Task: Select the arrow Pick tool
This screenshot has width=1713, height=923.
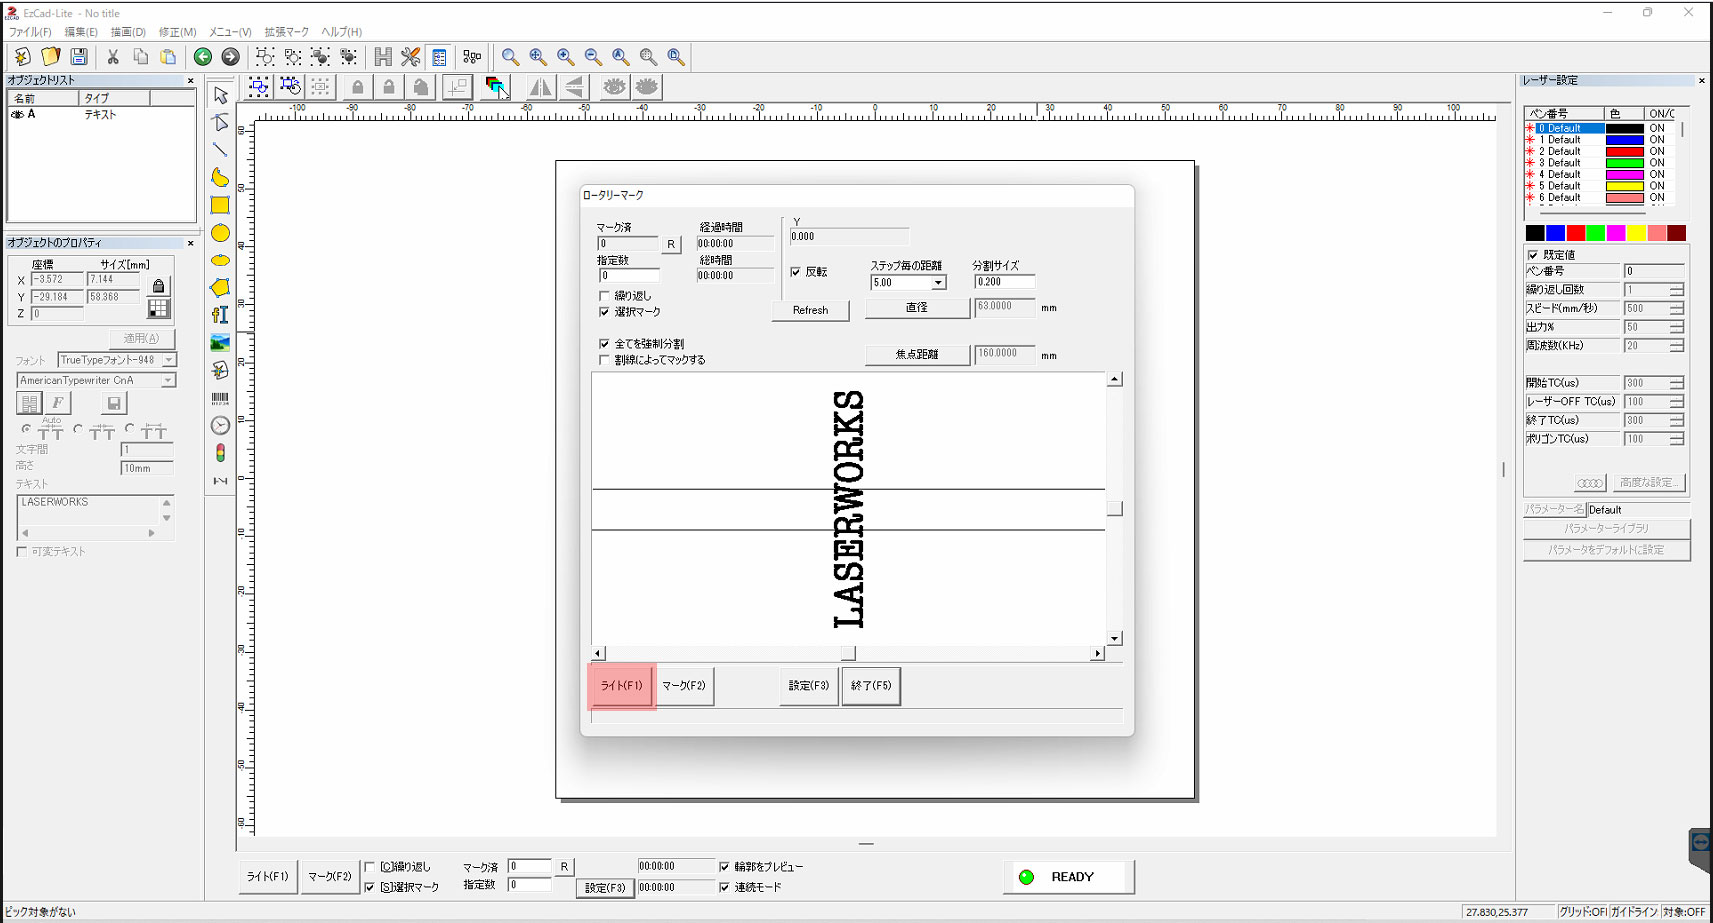Action: tap(221, 95)
